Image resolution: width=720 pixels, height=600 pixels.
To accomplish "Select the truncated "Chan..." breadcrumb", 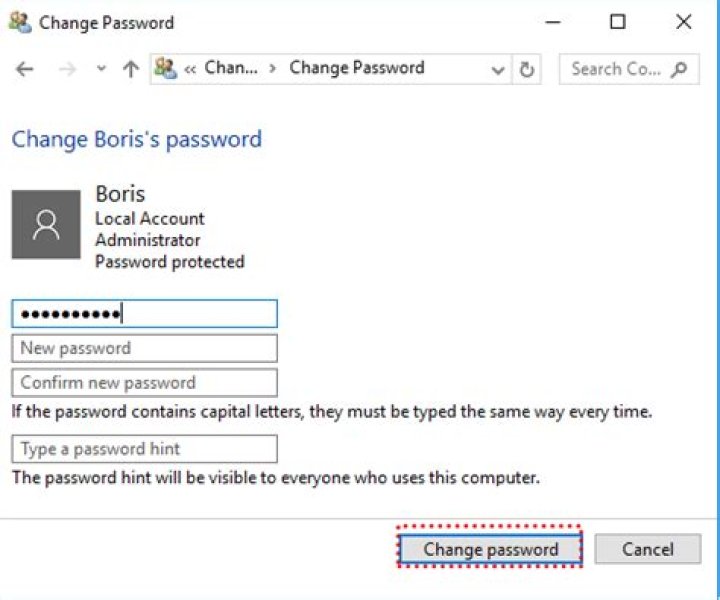I will pos(231,68).
